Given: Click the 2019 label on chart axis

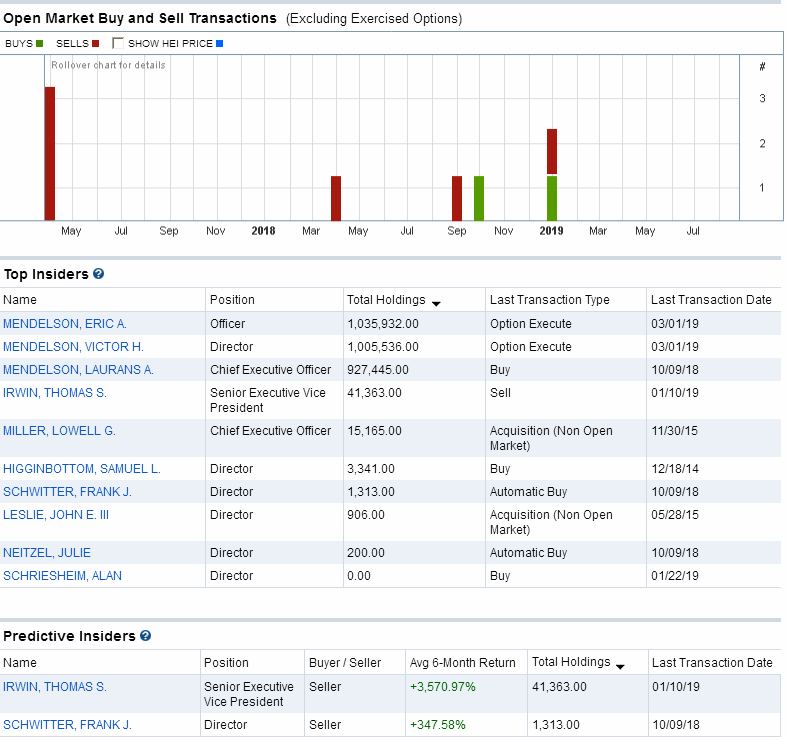Looking at the screenshot, I should 551,231.
